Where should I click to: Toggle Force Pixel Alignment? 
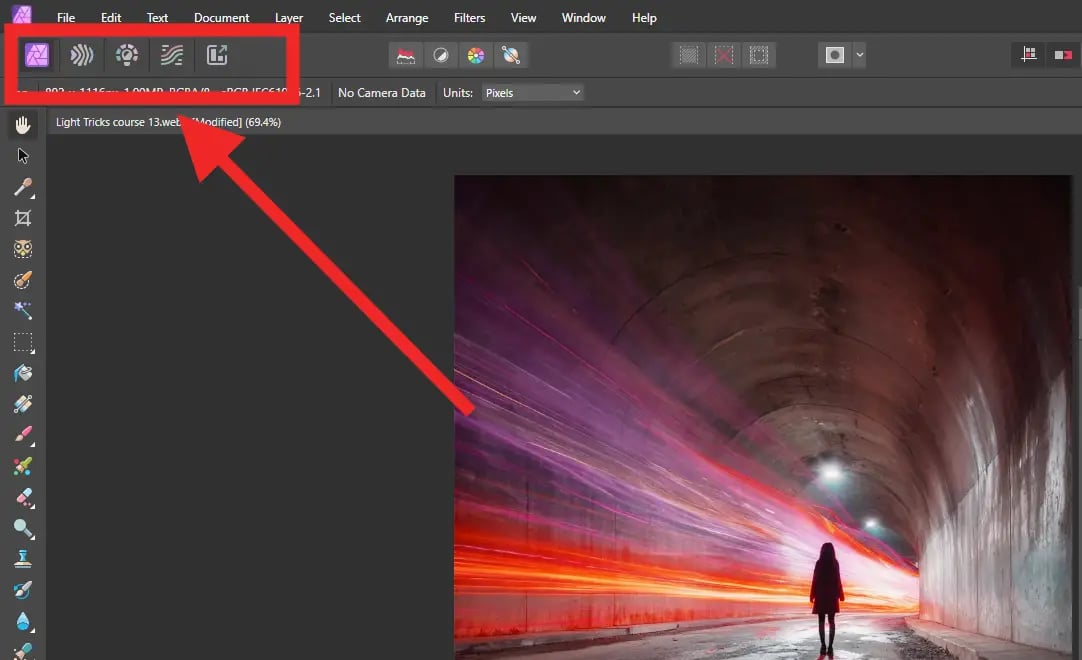(x=1028, y=55)
